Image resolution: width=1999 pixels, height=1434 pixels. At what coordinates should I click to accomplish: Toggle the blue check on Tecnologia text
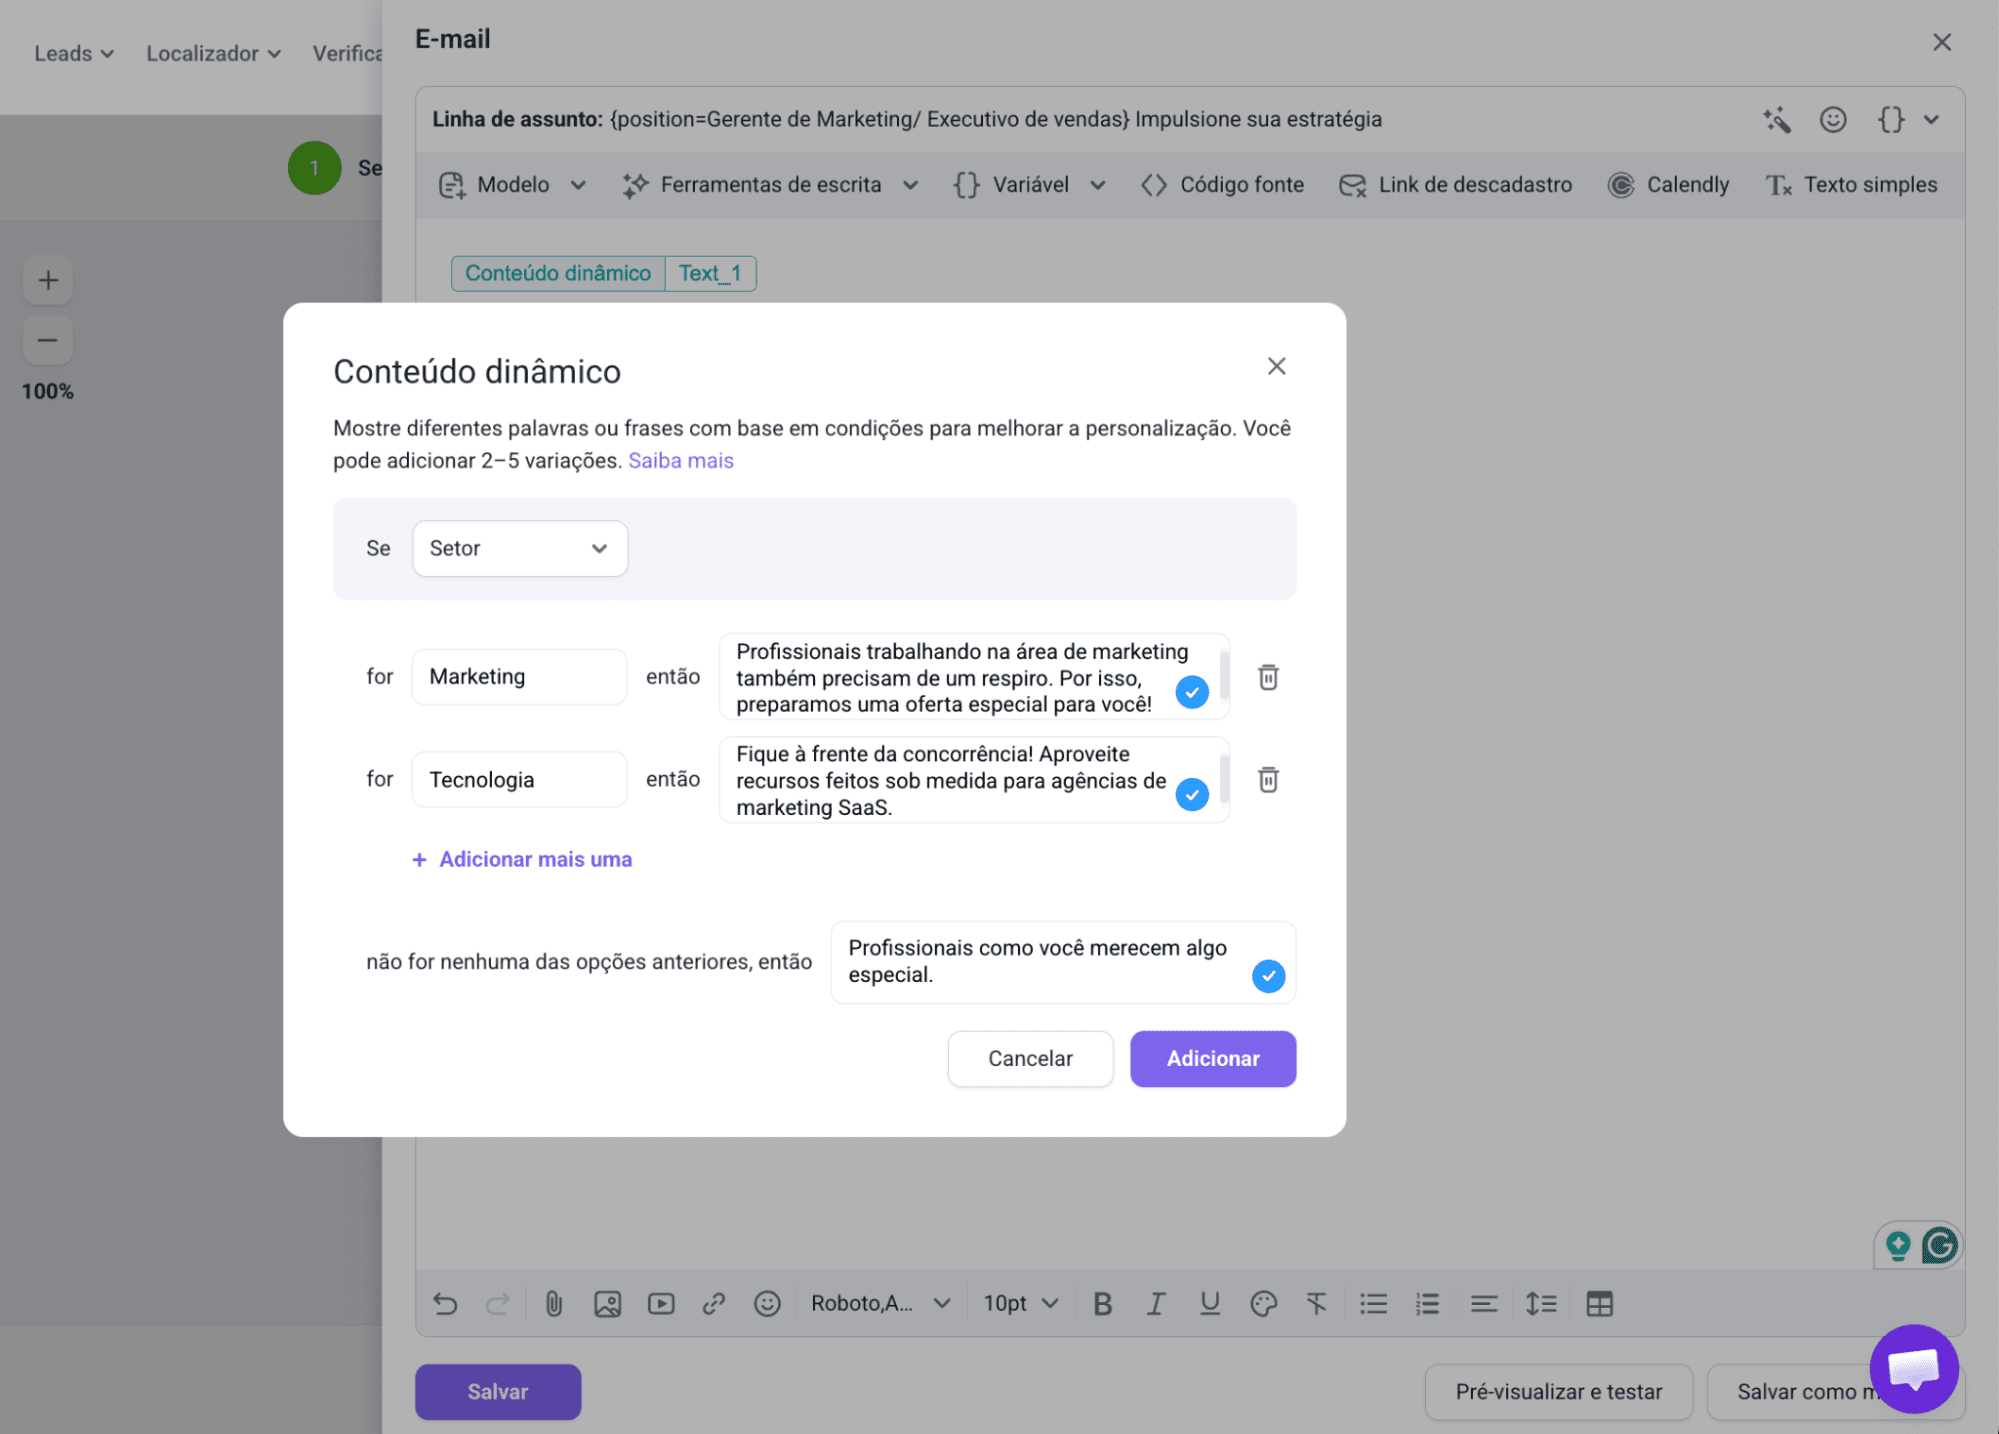[1191, 794]
